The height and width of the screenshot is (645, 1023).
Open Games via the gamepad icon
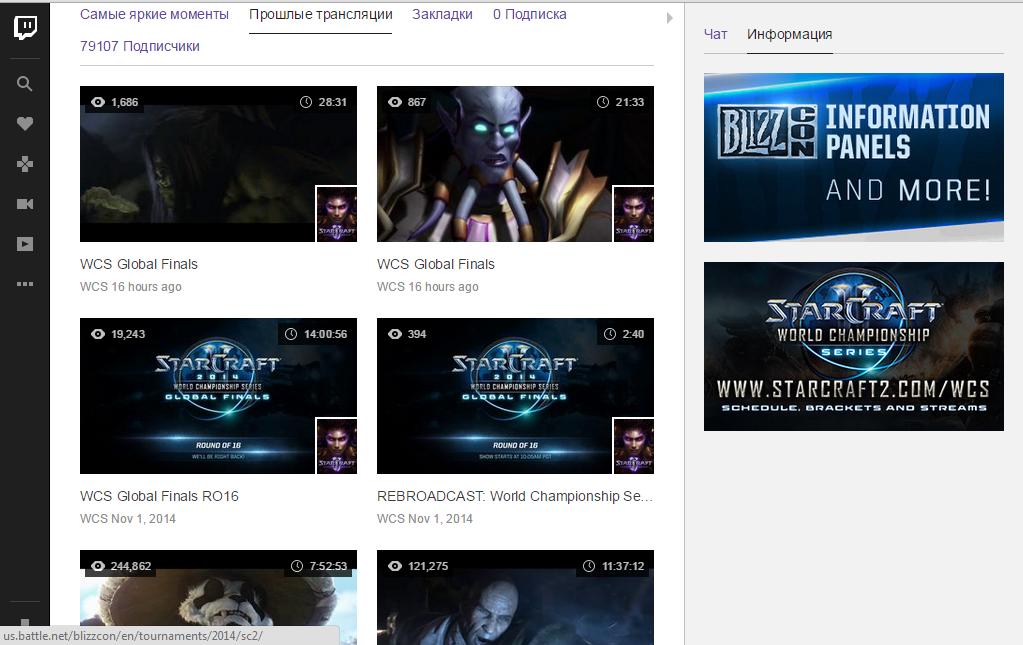pyautogui.click(x=25, y=164)
